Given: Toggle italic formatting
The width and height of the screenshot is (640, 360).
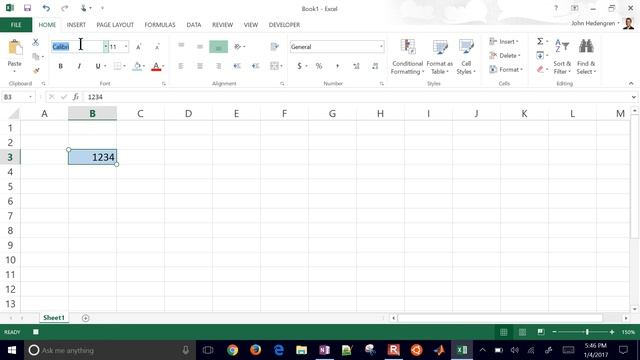Looking at the screenshot, I should (x=79, y=66).
